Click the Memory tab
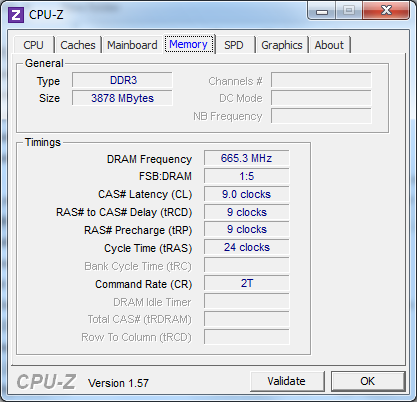This screenshot has width=417, height=402. [x=188, y=44]
